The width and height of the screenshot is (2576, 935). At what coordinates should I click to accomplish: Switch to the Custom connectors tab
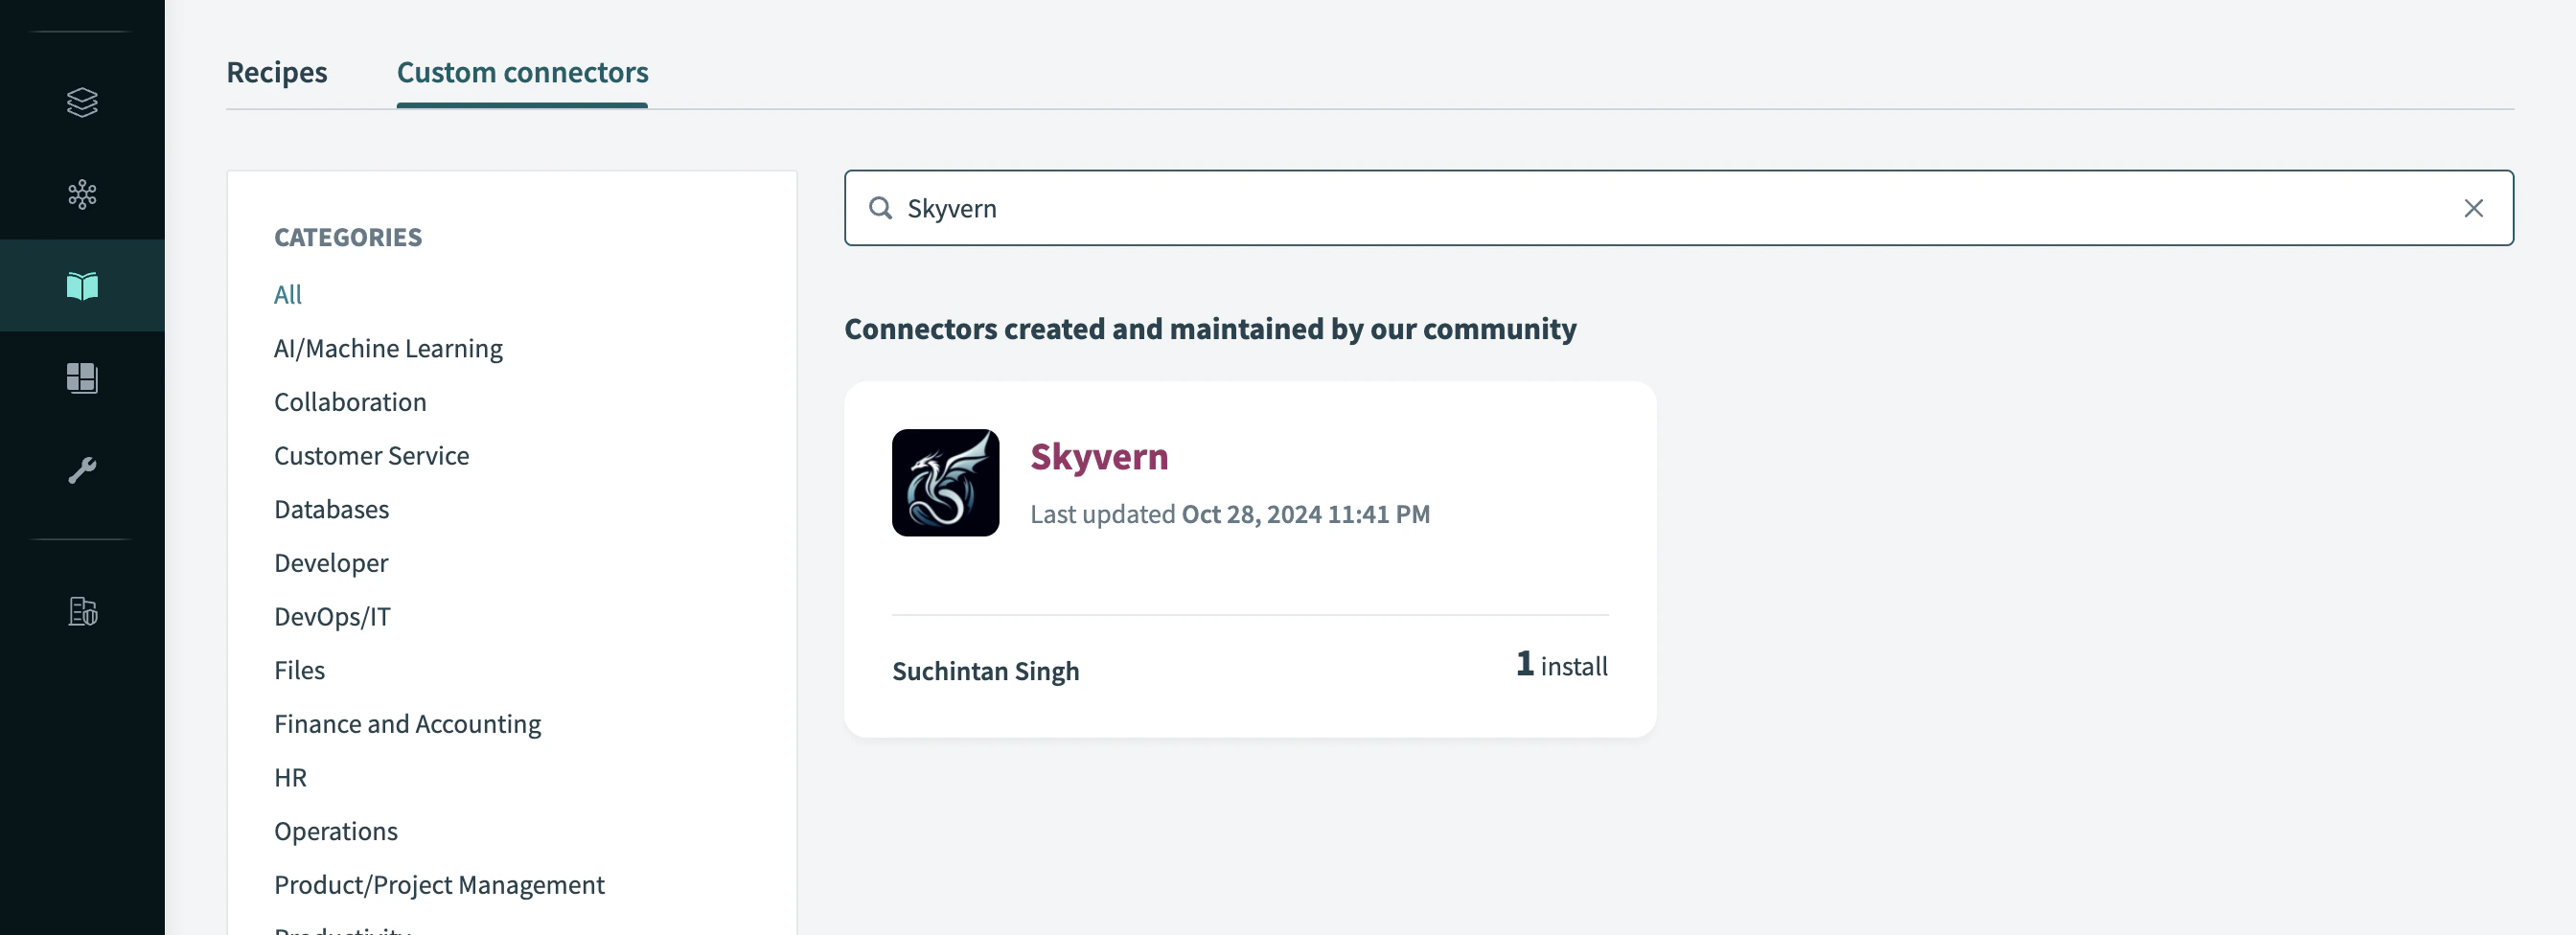[522, 72]
